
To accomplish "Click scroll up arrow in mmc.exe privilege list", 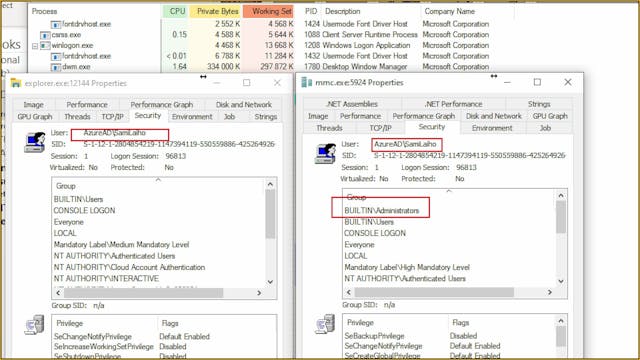I will tap(561, 321).
